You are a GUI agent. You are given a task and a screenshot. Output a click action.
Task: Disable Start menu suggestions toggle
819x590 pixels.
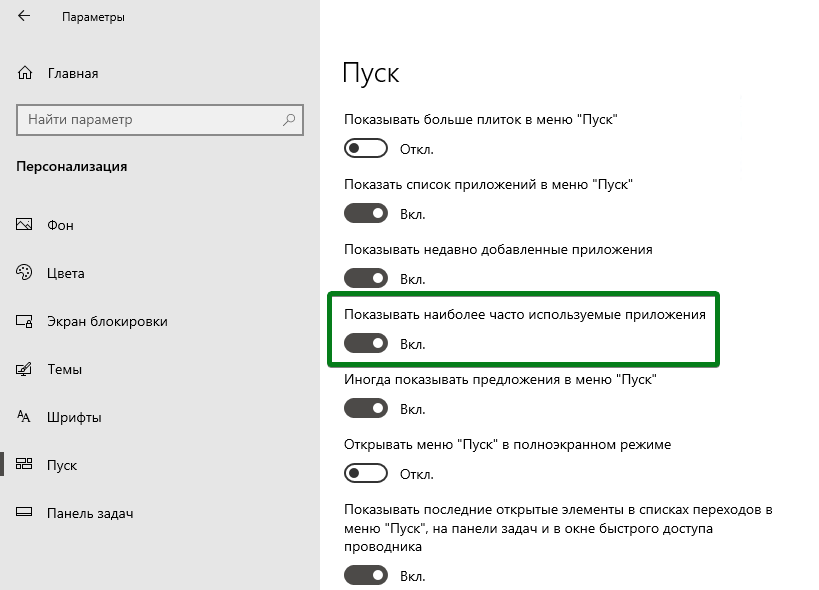tap(366, 408)
